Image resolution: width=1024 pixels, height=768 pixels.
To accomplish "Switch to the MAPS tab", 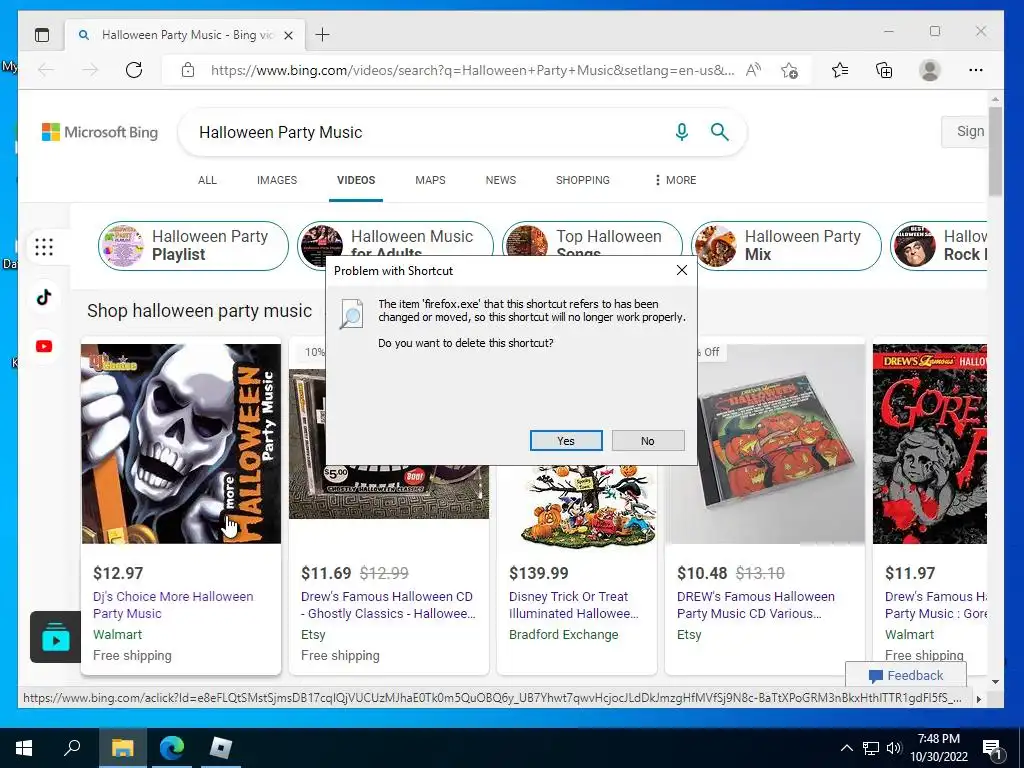I will pos(430,180).
